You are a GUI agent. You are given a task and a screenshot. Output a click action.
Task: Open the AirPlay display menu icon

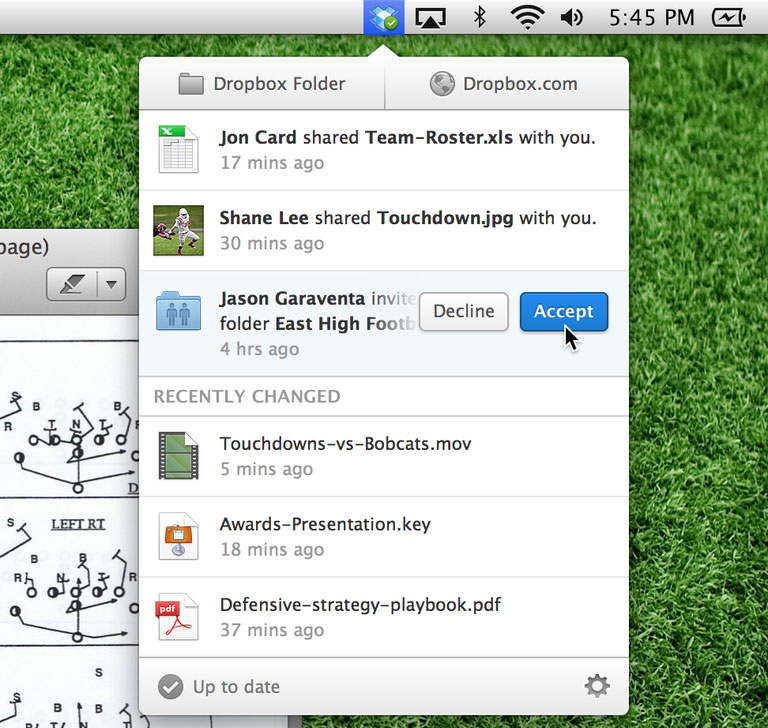coord(431,18)
